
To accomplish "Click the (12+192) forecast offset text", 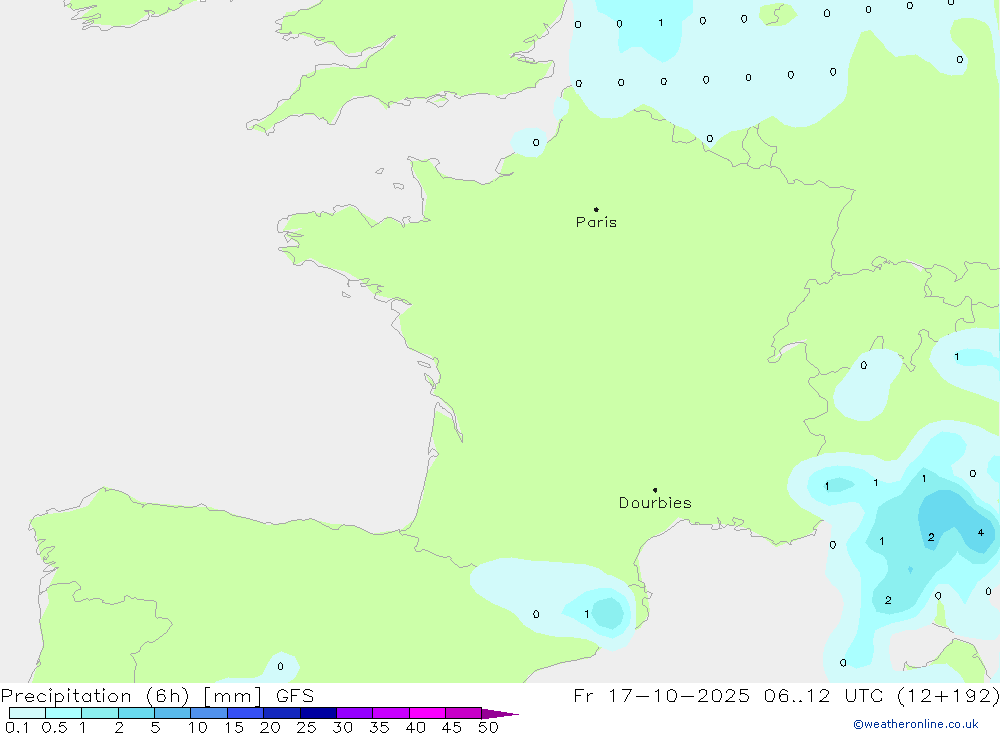I will (948, 696).
